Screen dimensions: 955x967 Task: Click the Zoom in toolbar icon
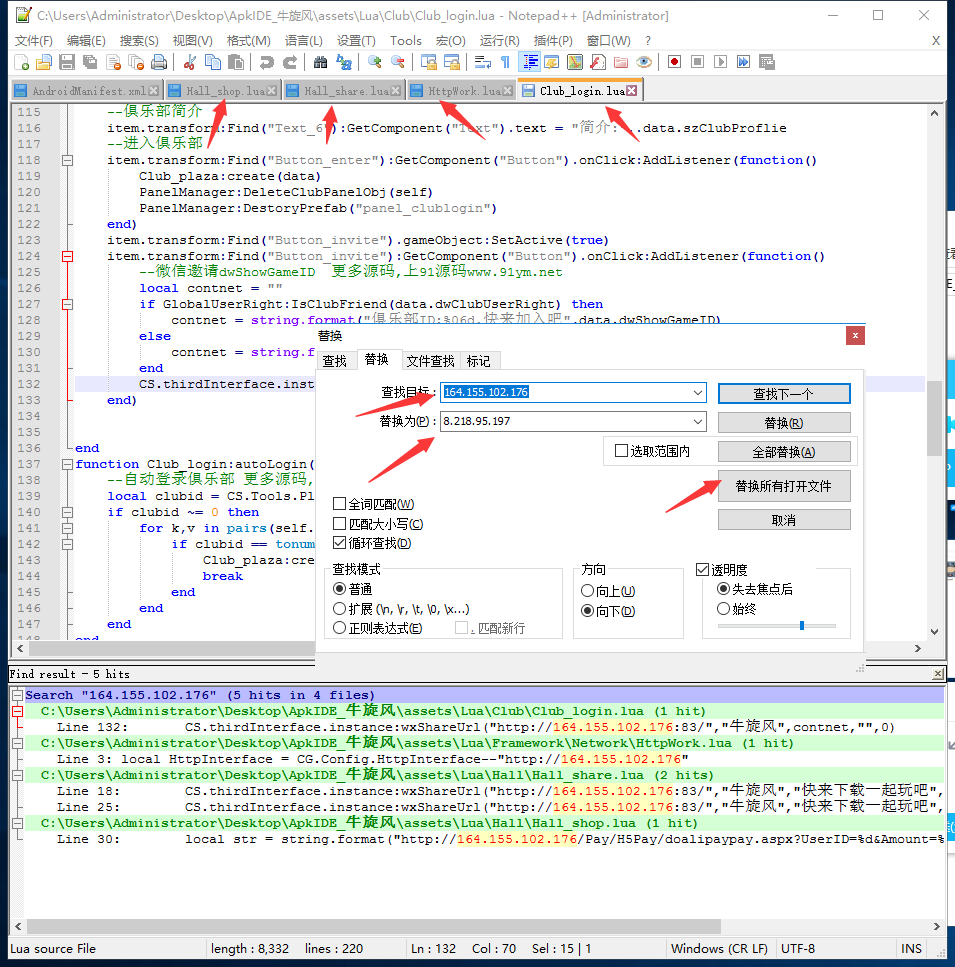click(x=375, y=62)
